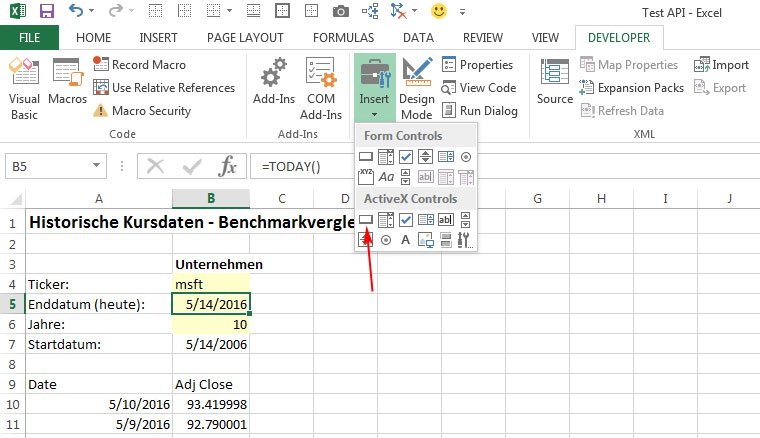The height and width of the screenshot is (438, 760).
Task: Select Form Controls List Box
Action: [x=446, y=157]
